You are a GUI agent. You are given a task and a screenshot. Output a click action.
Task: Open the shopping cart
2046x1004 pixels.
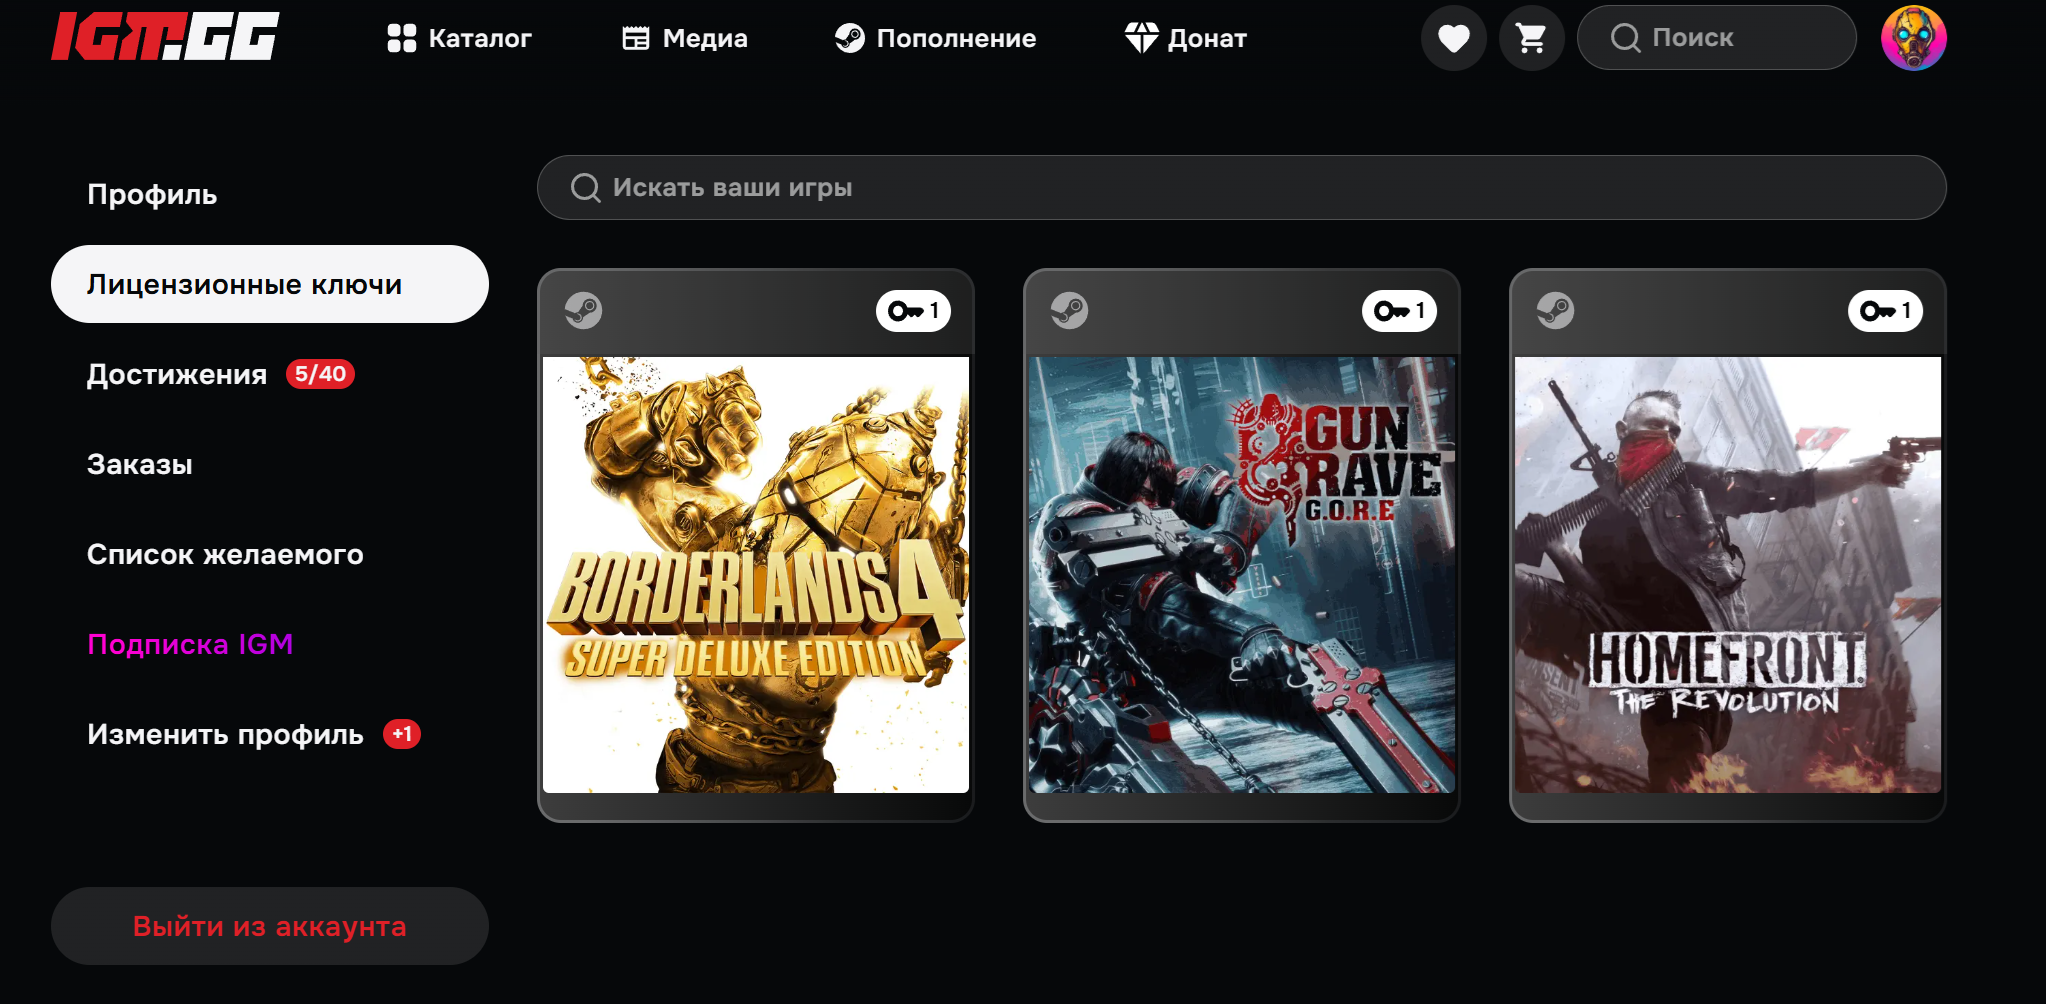pos(1531,38)
